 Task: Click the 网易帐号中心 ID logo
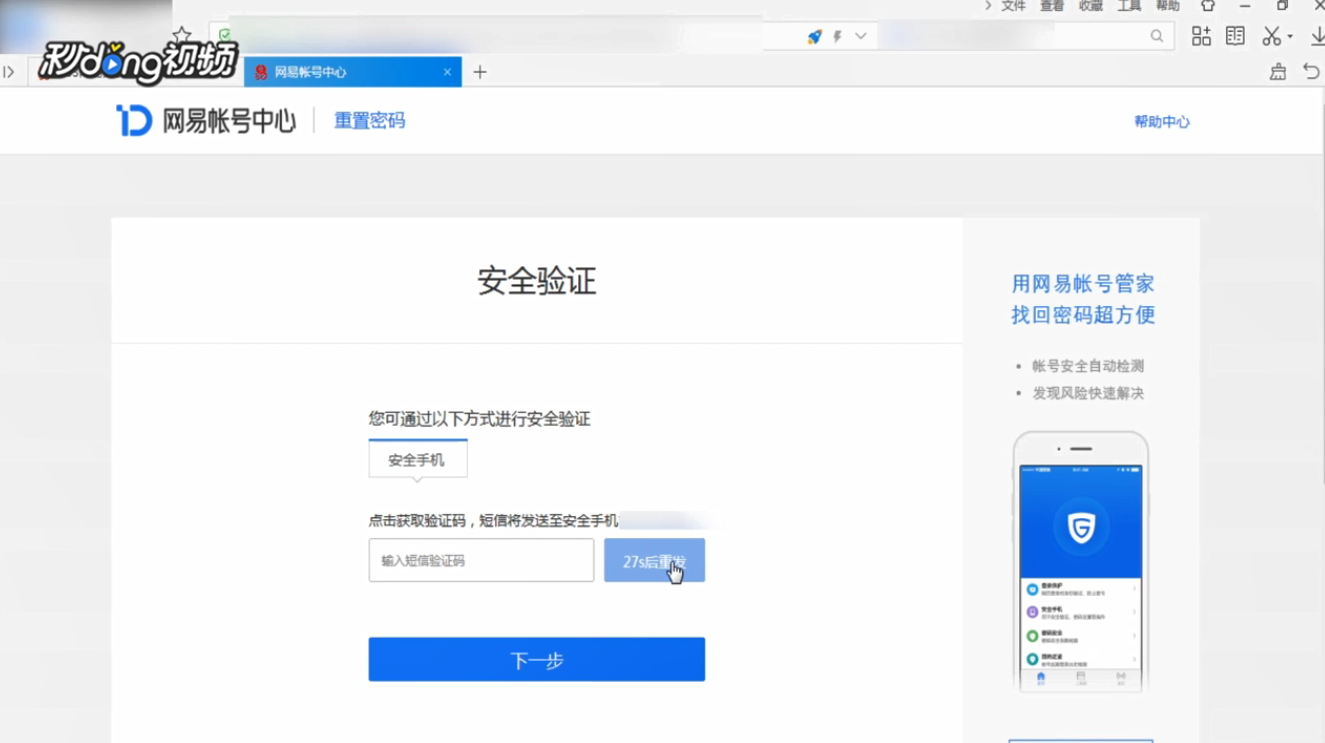(206, 120)
